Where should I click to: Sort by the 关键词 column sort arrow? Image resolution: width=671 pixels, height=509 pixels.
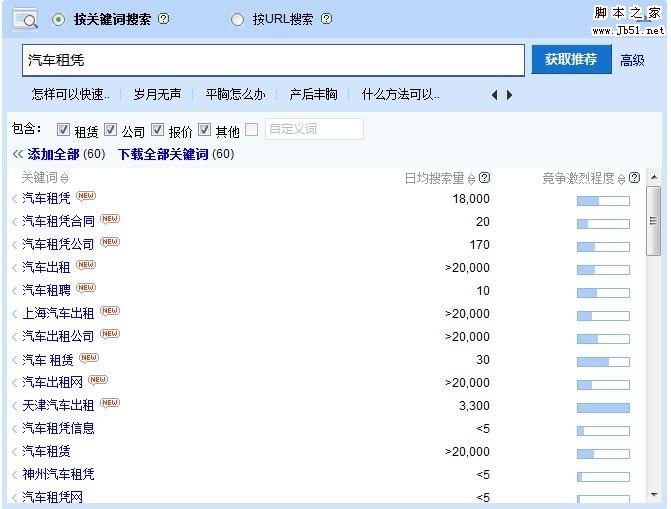65,178
